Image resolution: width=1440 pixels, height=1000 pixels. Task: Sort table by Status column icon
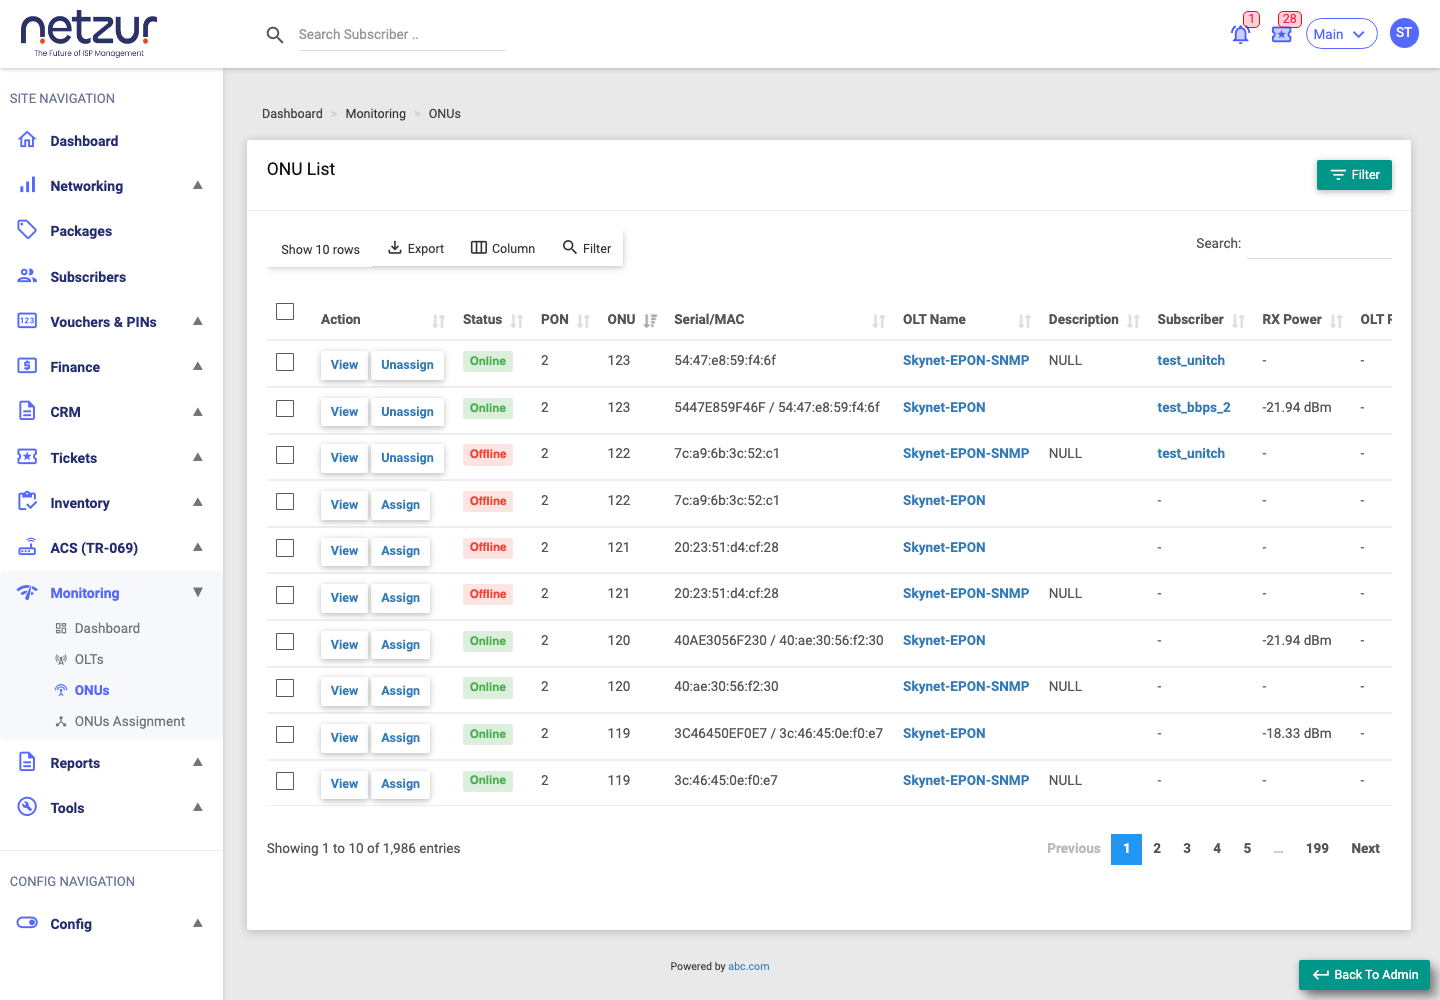[x=517, y=321]
